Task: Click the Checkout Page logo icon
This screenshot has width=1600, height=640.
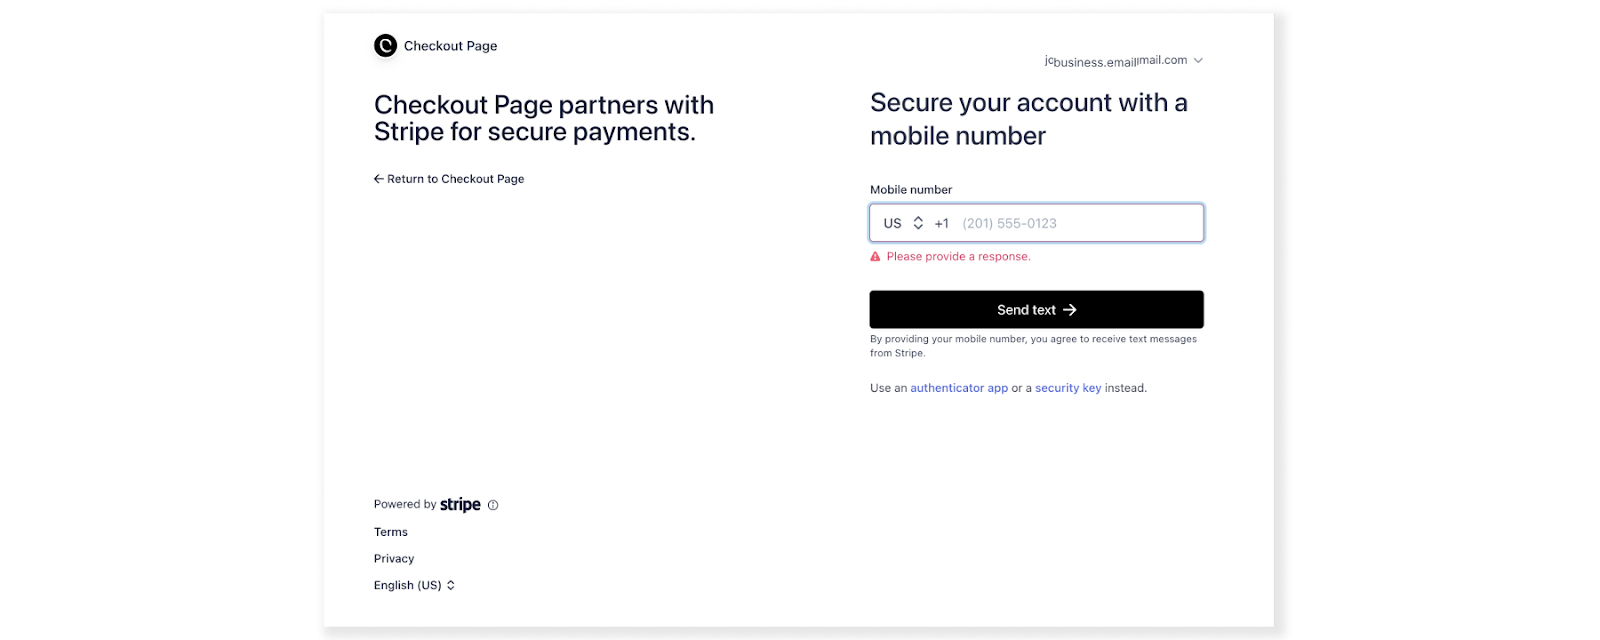Action: click(x=385, y=45)
